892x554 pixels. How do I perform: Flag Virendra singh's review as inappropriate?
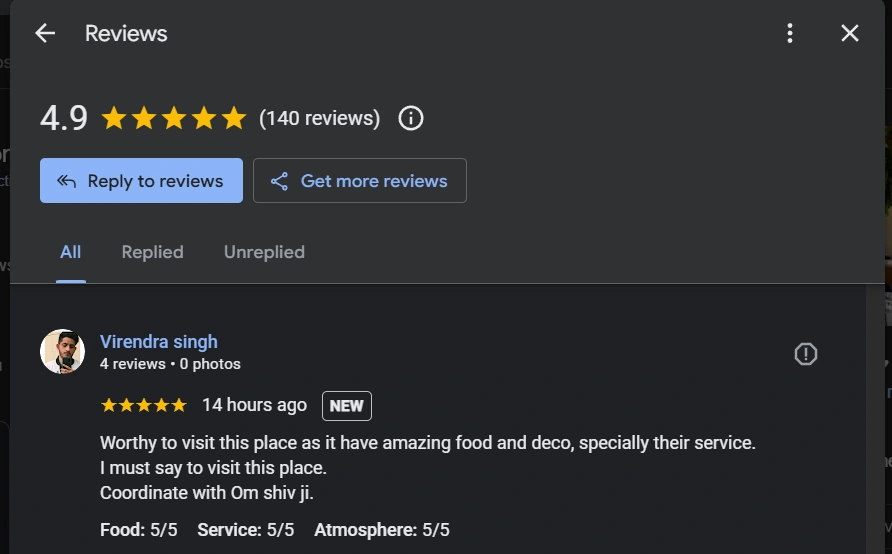pos(805,354)
